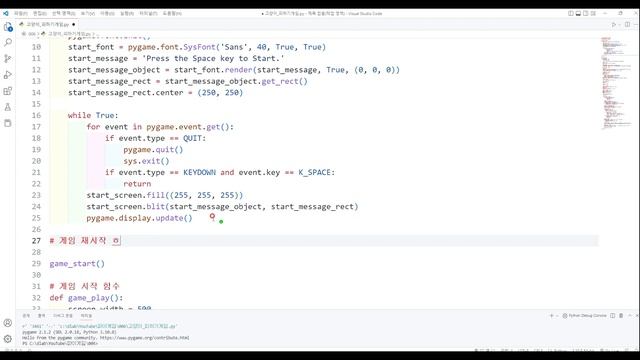This screenshot has height=360, width=640.
Task: Switch to the Terminal panel tab
Action: 86,316
